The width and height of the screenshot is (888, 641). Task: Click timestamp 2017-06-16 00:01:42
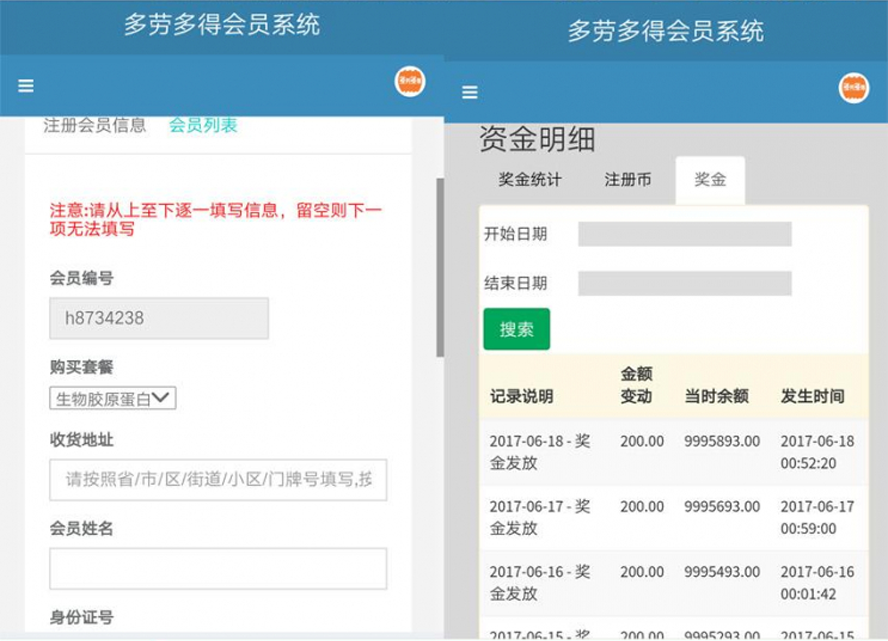click(x=817, y=583)
